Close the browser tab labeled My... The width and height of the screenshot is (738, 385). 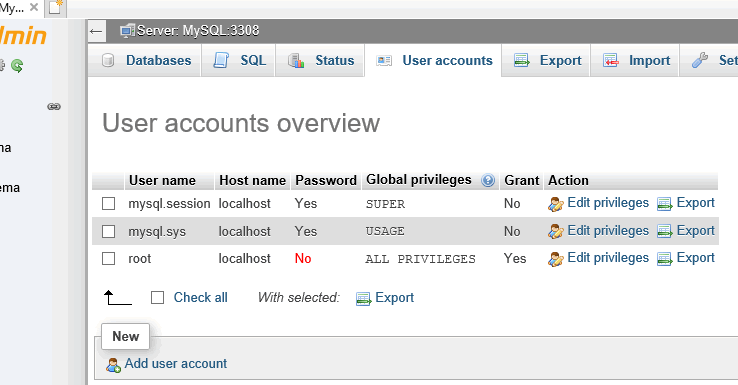[x=34, y=8]
